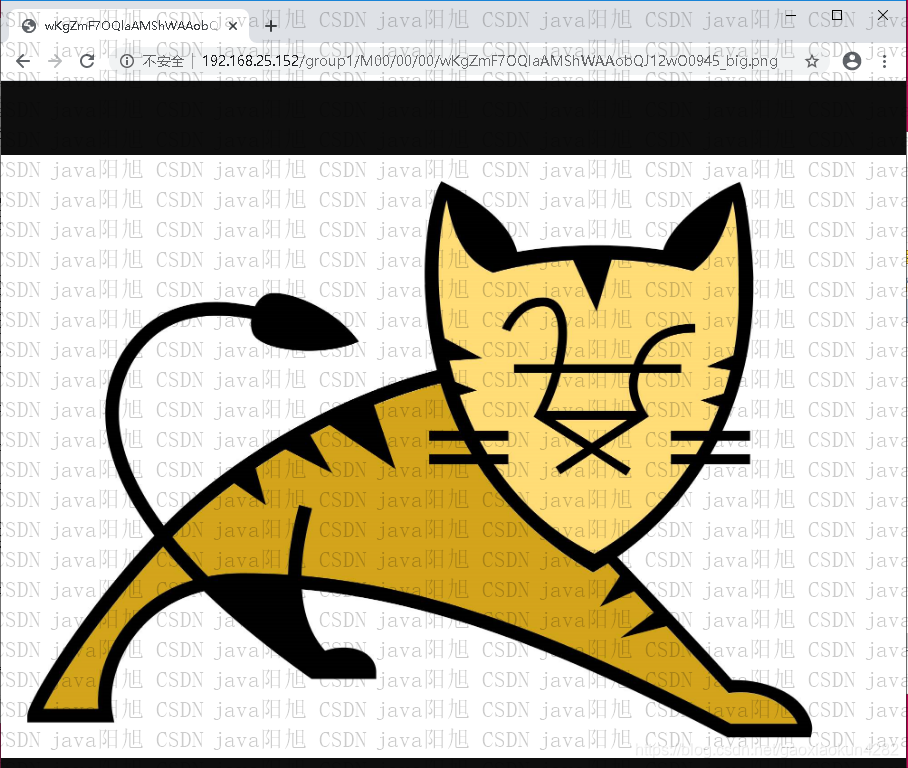908x768 pixels.
Task: Go back to the previous page
Action: coord(23,61)
